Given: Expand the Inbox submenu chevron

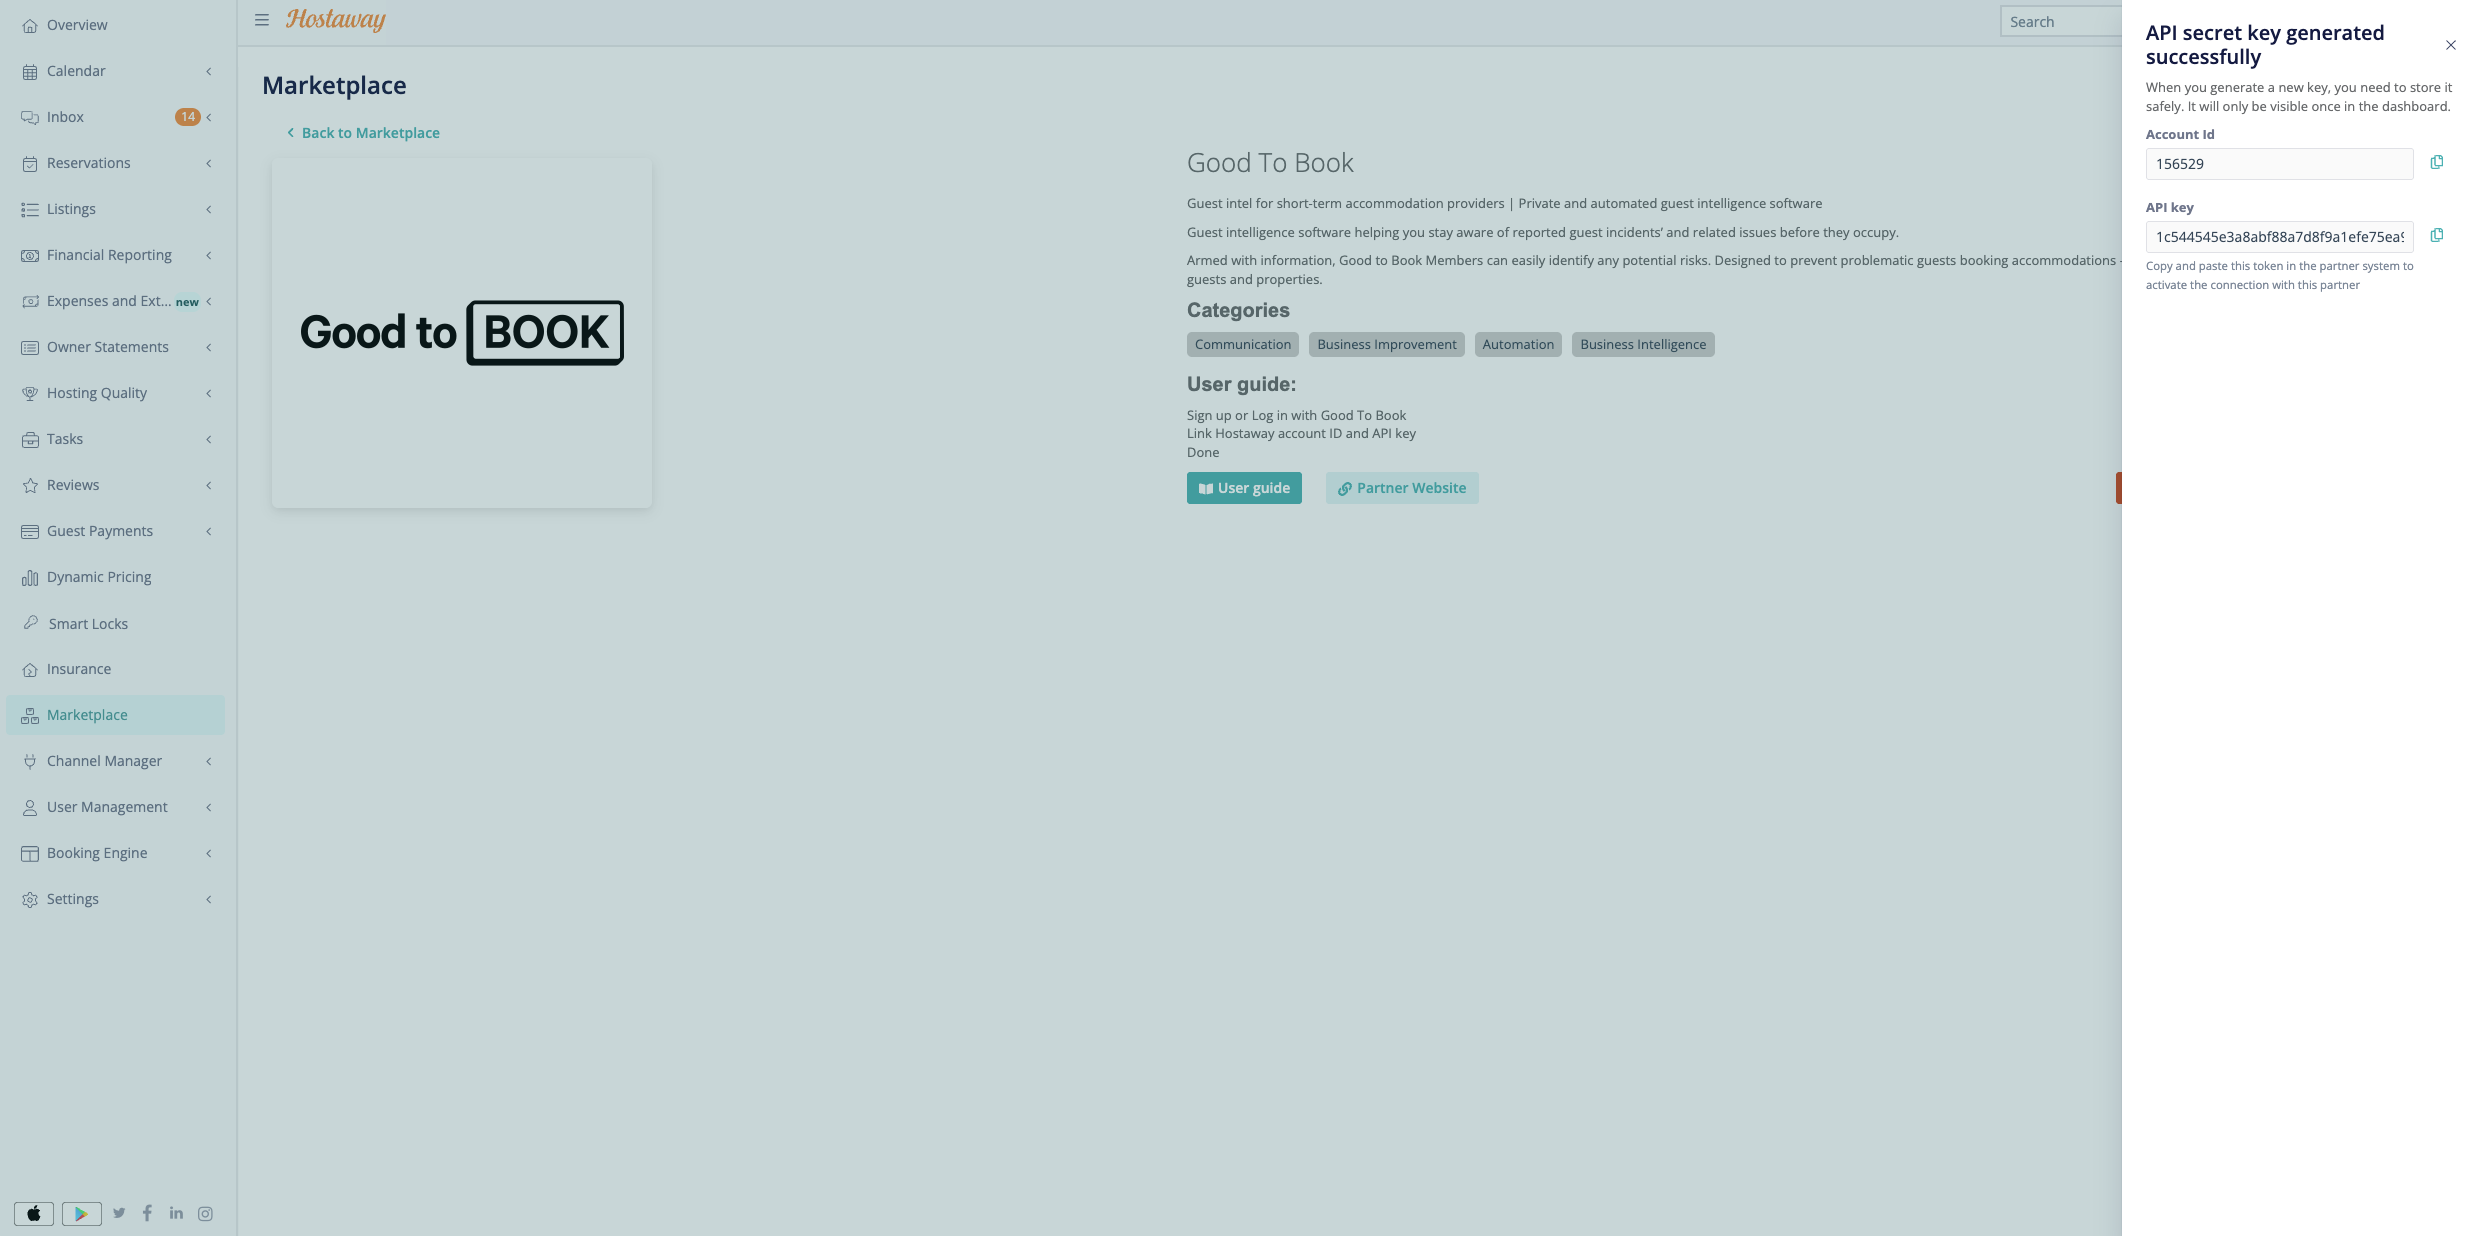Looking at the screenshot, I should pyautogui.click(x=209, y=117).
